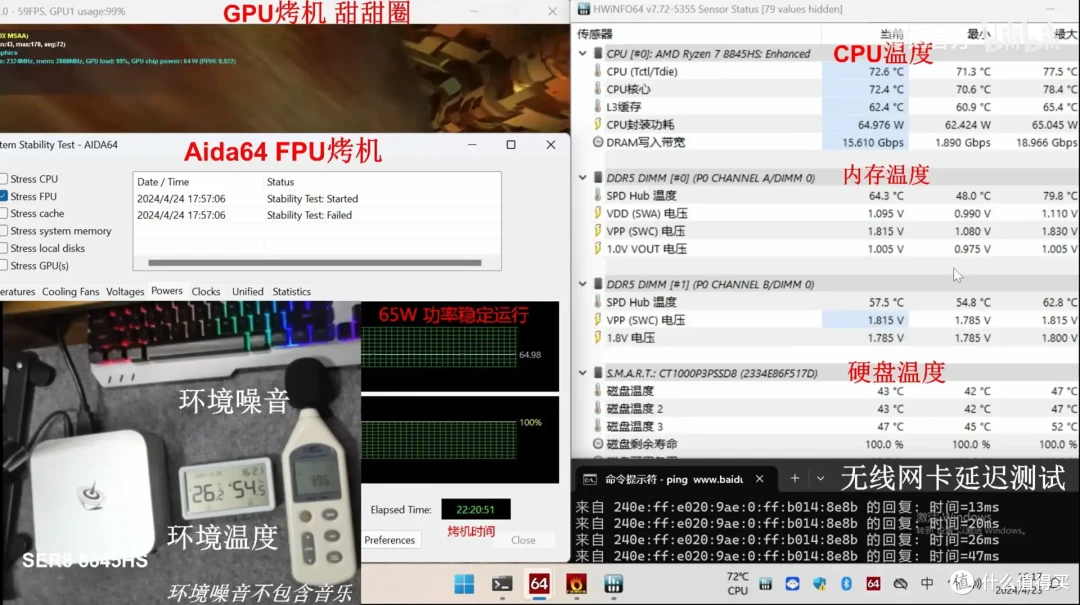Image resolution: width=1080 pixels, height=605 pixels.
Task: Switch to the Powers tab
Action: click(167, 291)
